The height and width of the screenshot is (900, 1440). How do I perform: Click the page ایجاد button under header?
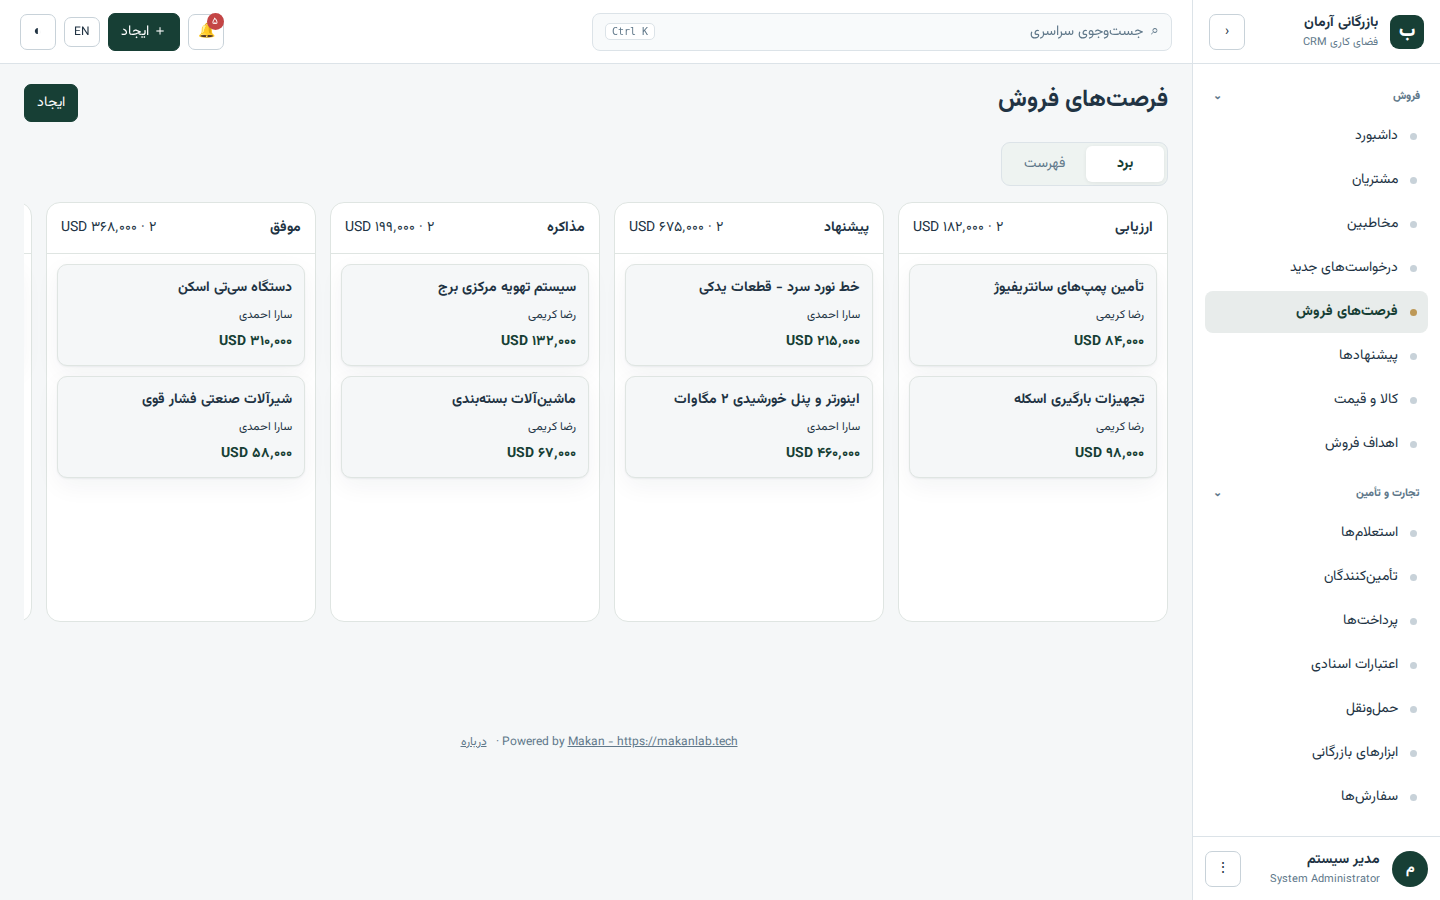pos(51,102)
